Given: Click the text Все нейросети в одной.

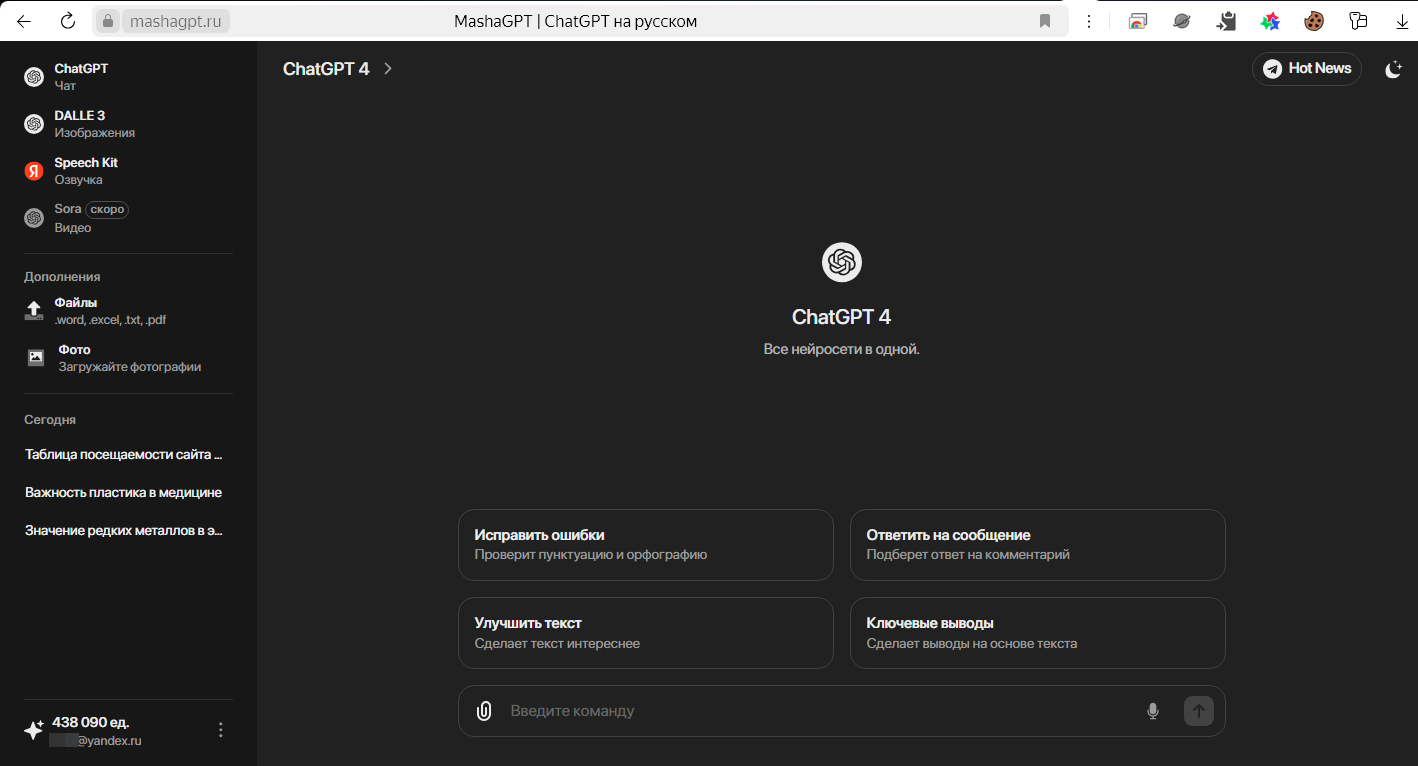Looking at the screenshot, I should (842, 349).
